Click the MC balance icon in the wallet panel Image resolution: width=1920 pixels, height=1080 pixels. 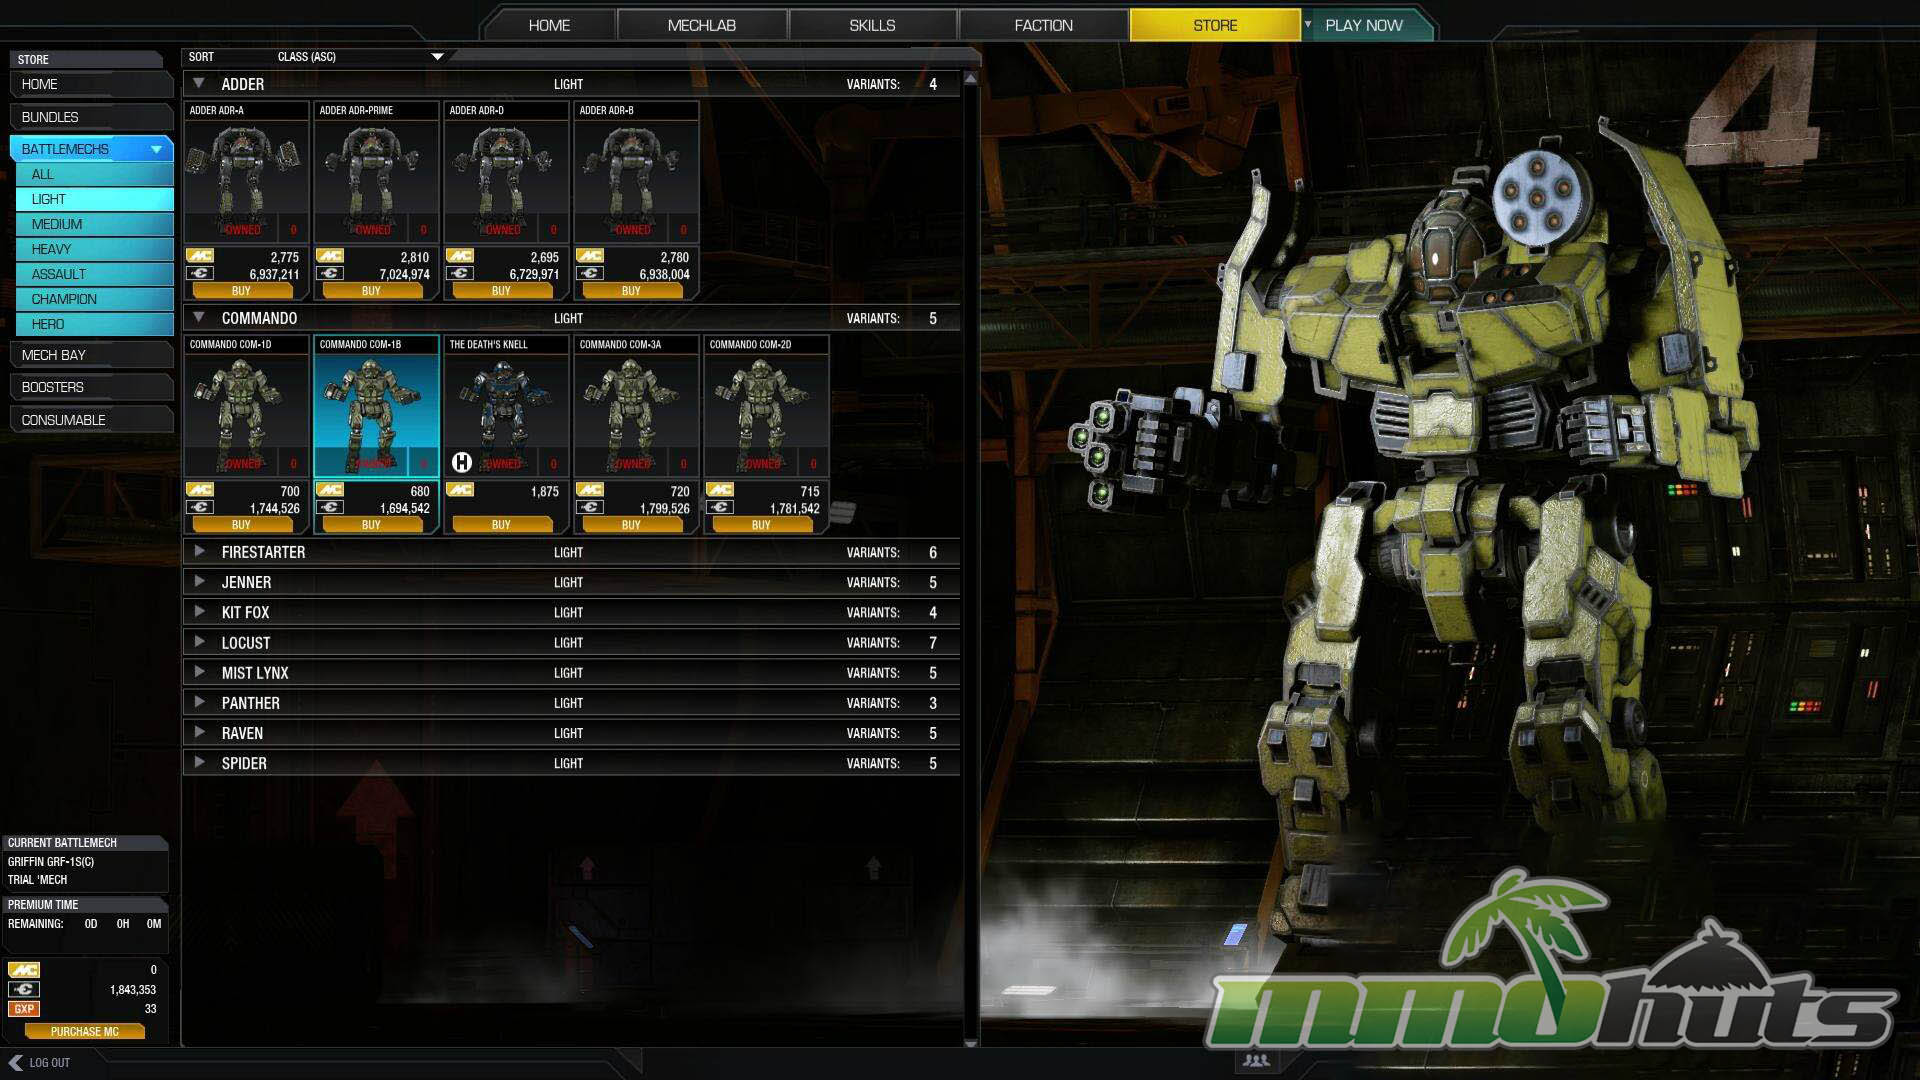(24, 970)
